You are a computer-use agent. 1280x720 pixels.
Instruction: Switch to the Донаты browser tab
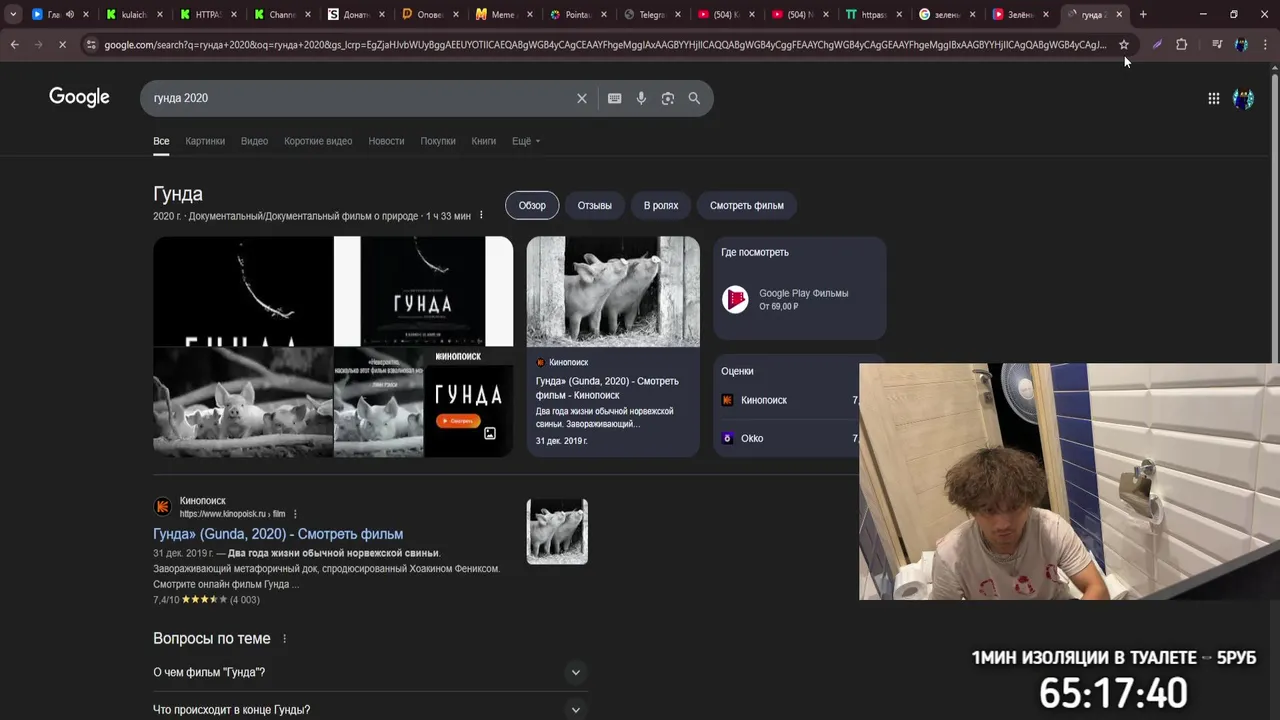[355, 14]
